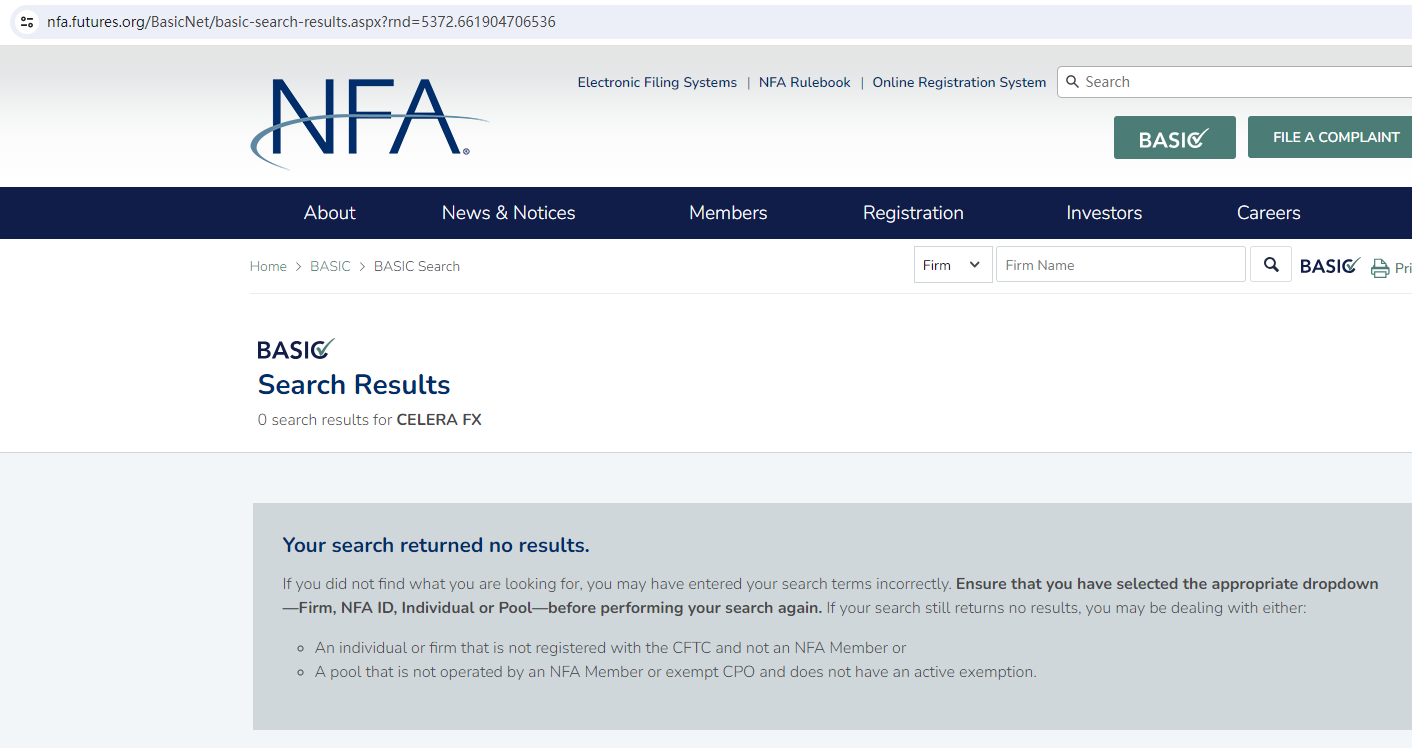Click the Electronic Filing Systems link
This screenshot has height=748, width=1412.
(x=657, y=83)
